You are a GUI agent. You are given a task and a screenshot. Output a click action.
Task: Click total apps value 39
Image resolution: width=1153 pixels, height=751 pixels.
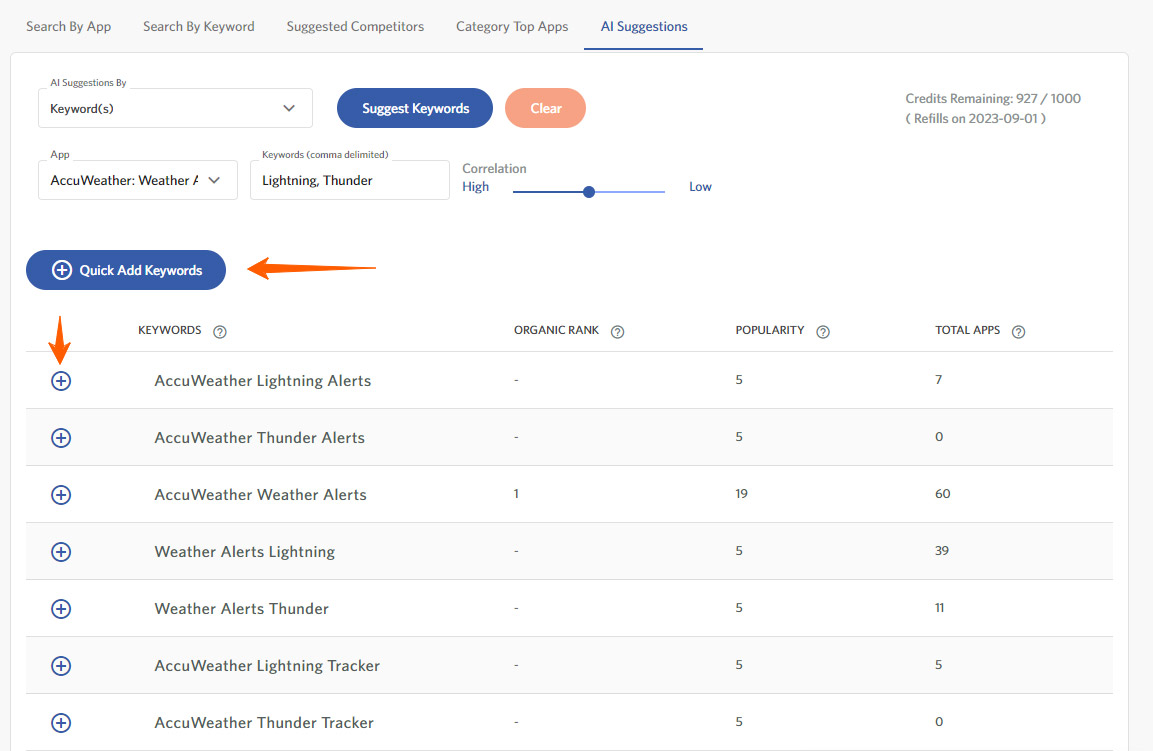click(x=942, y=551)
